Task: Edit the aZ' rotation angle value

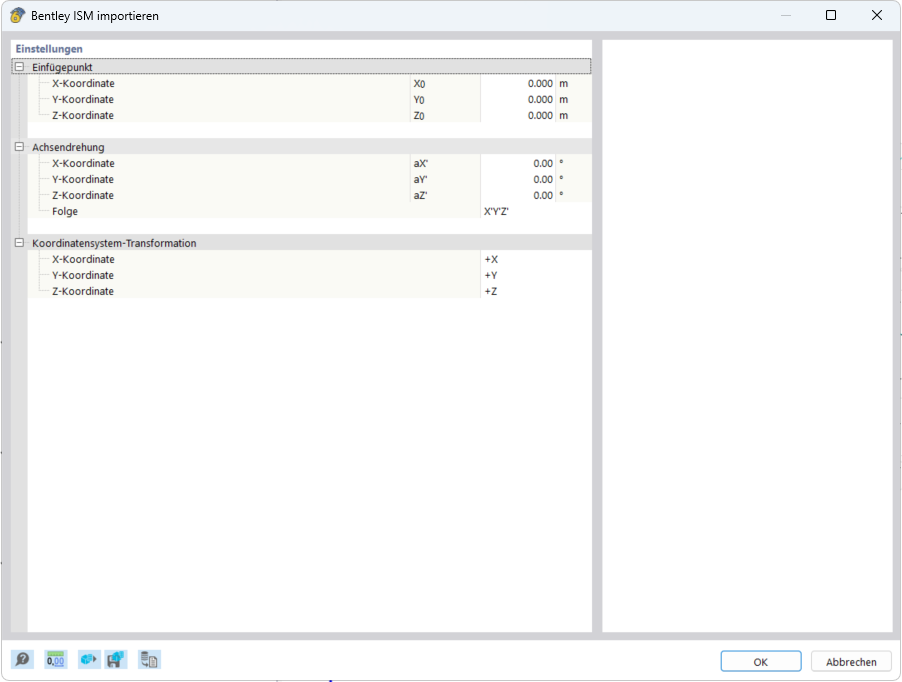Action: pos(518,195)
